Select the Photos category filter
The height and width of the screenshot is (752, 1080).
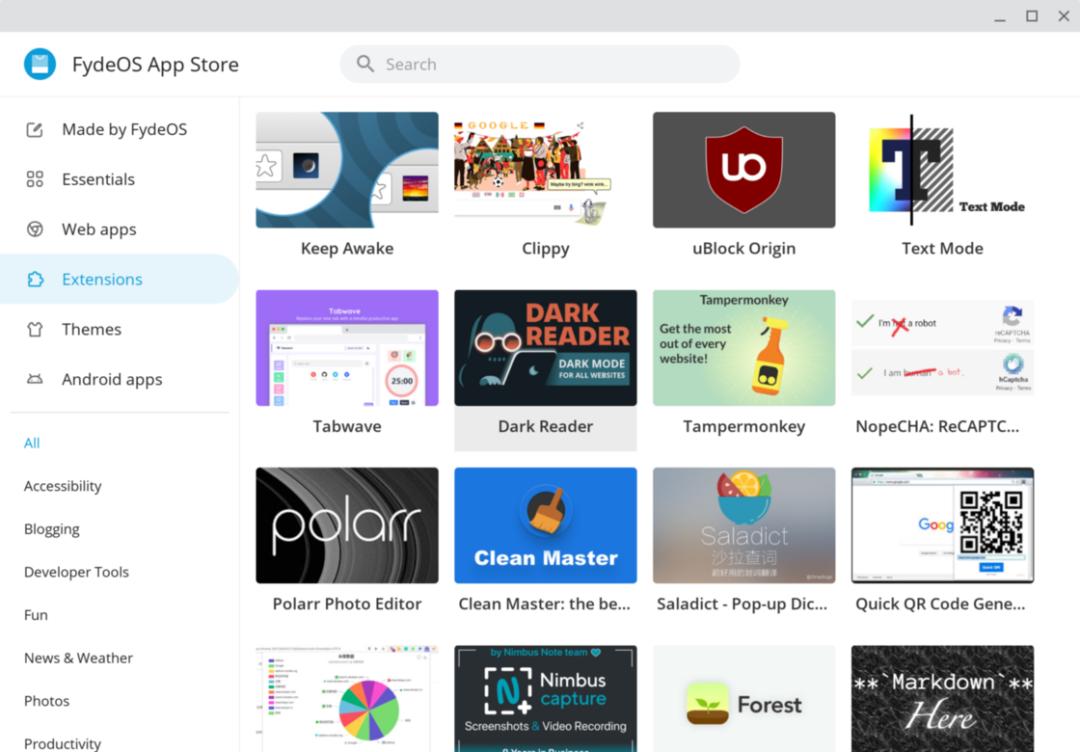click(47, 701)
